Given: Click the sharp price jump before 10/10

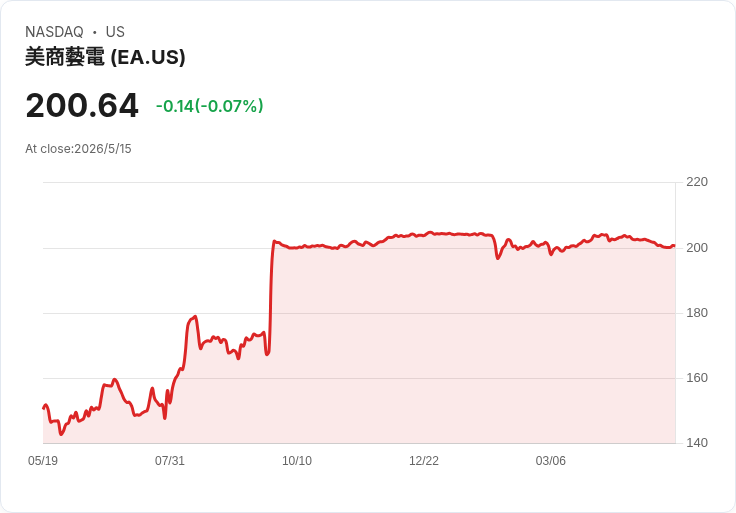Looking at the screenshot, I should point(271,296).
